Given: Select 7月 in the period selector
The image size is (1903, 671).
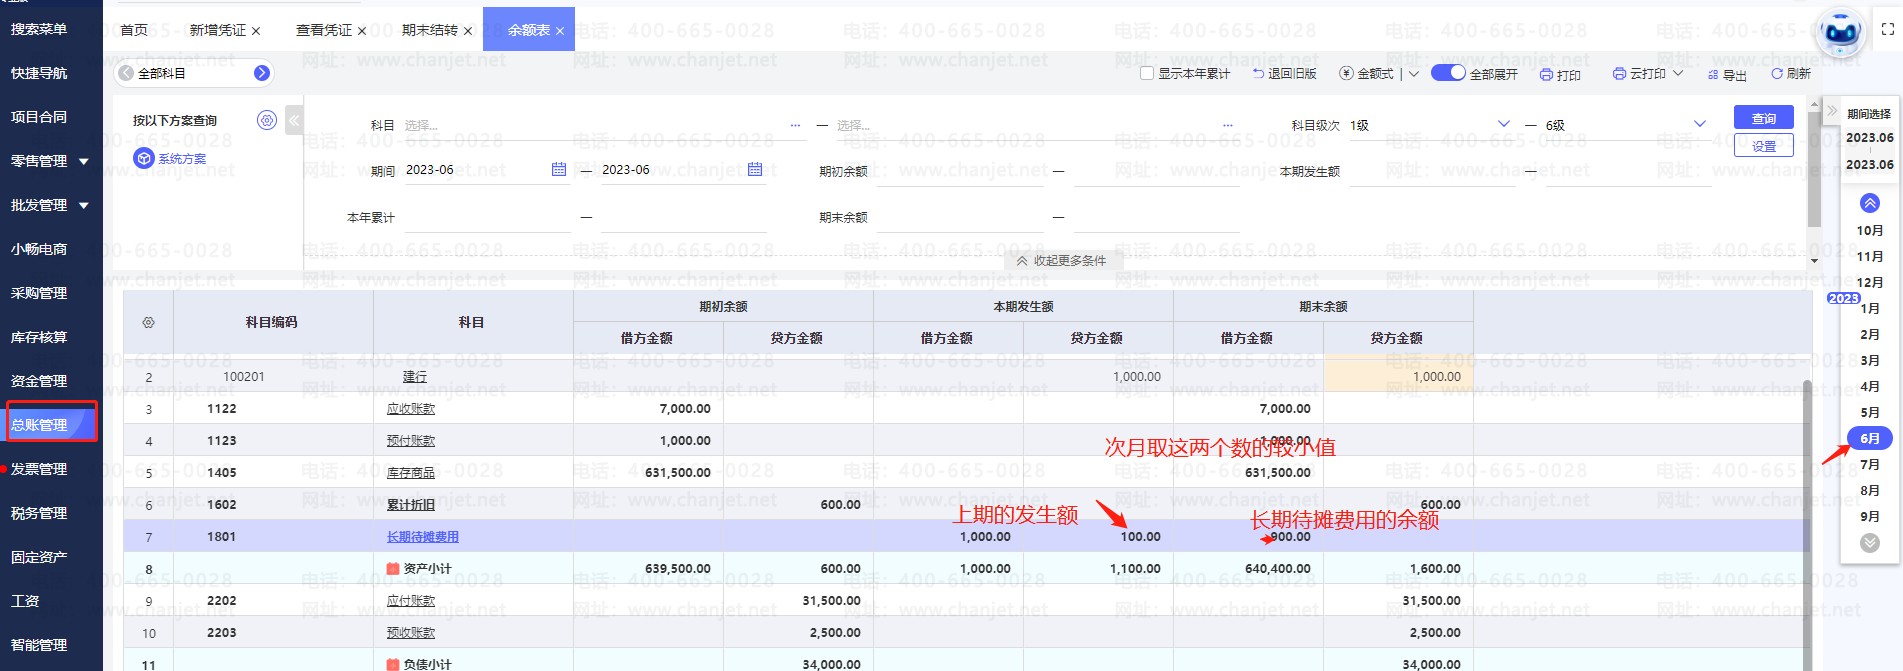Looking at the screenshot, I should [x=1869, y=465].
